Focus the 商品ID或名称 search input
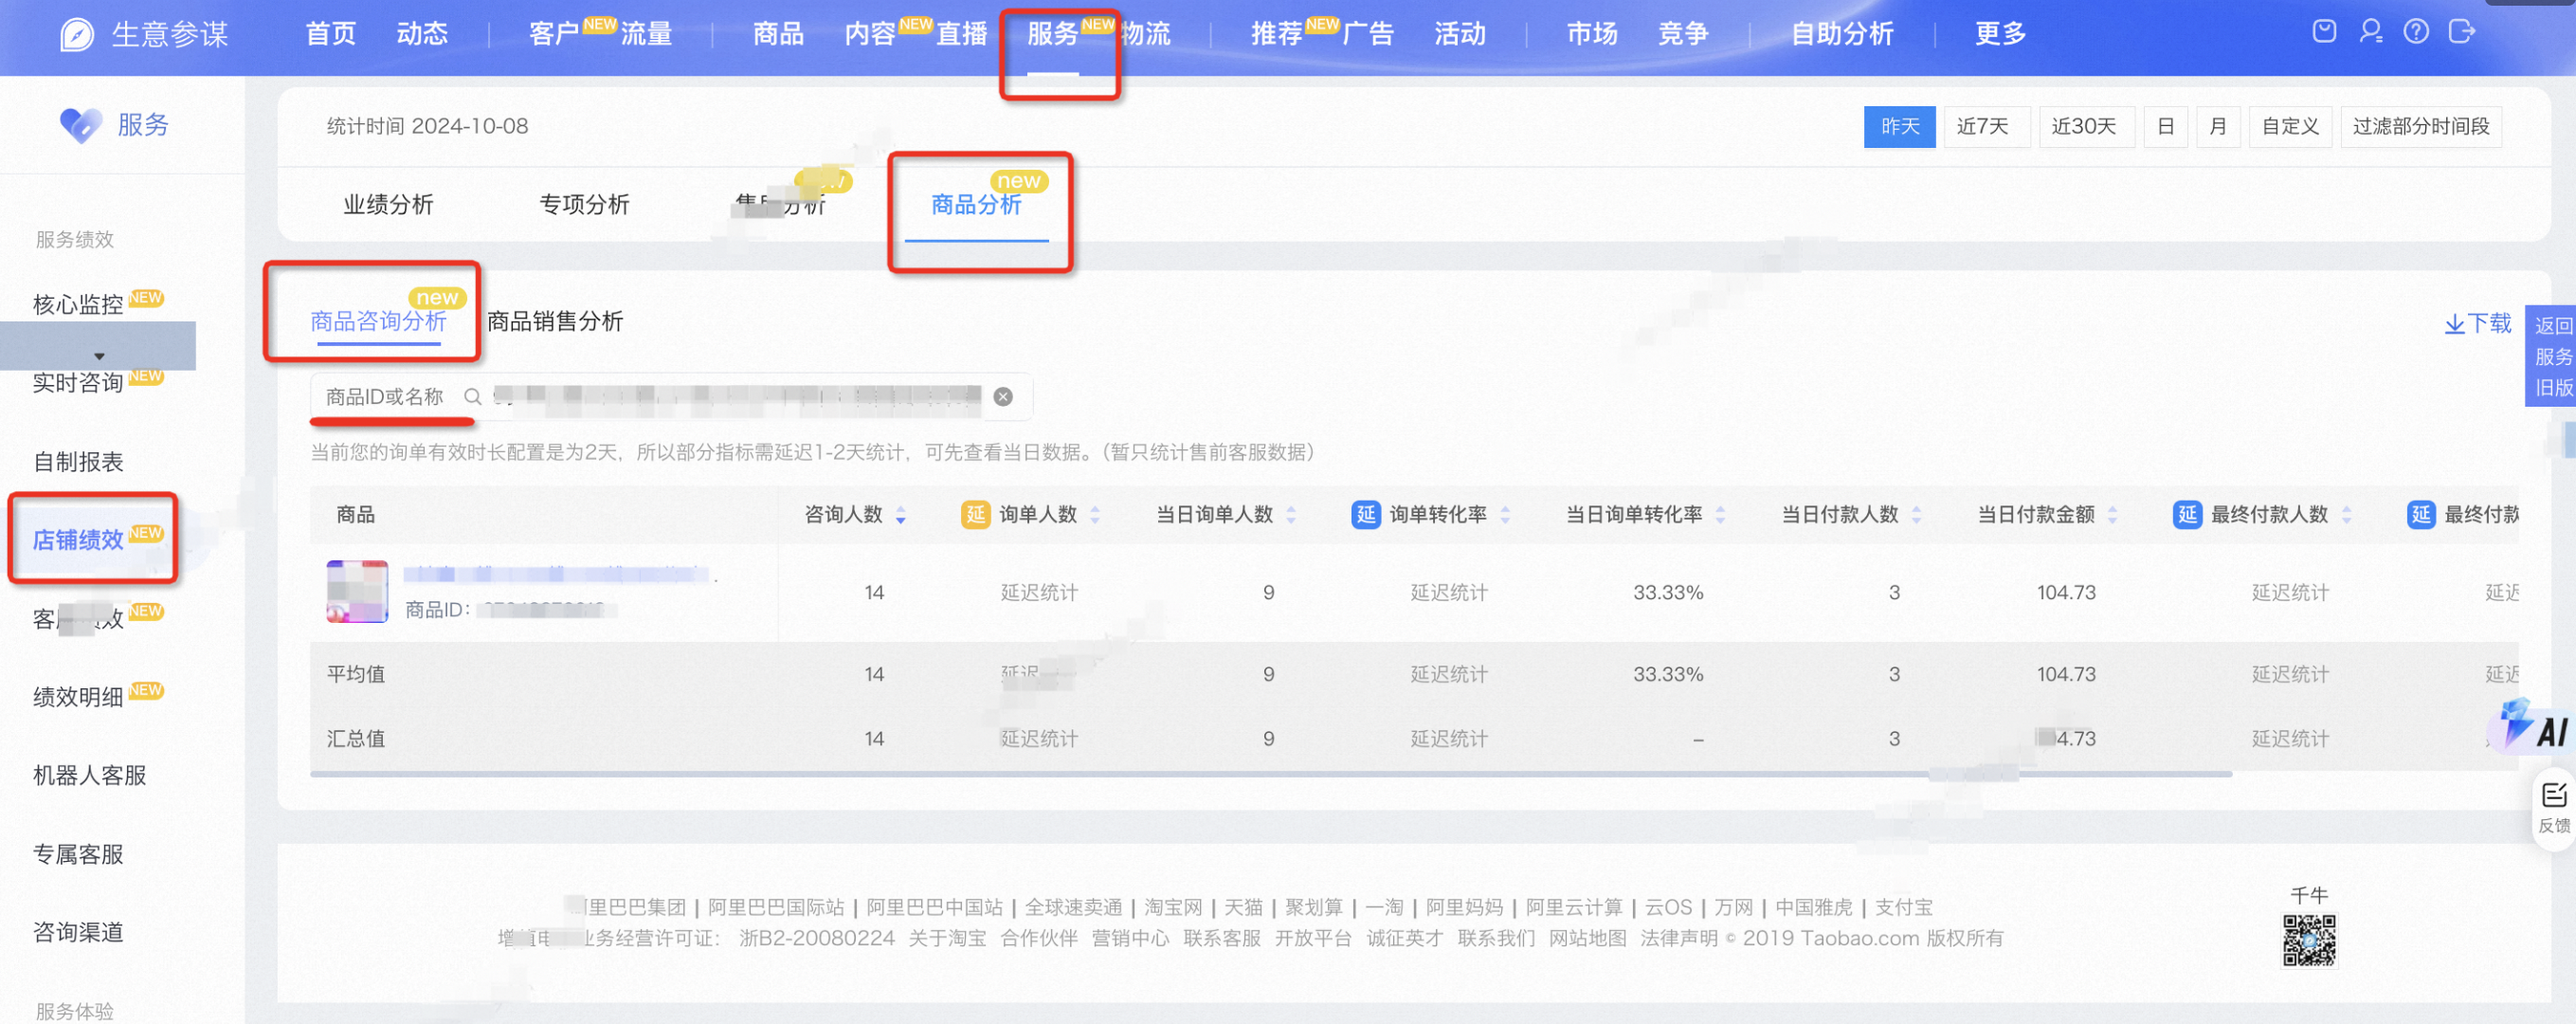This screenshot has height=1024, width=2576. pyautogui.click(x=670, y=397)
